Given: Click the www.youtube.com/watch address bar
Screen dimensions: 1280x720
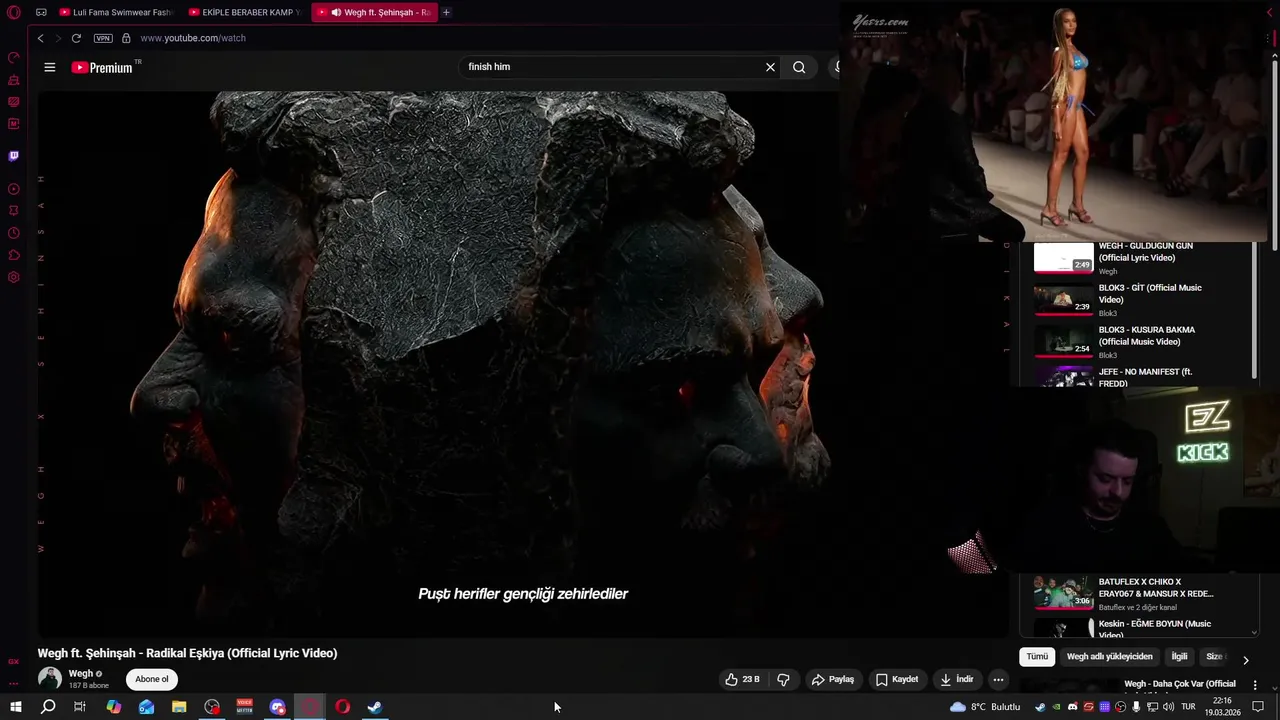Looking at the screenshot, I should [x=193, y=38].
